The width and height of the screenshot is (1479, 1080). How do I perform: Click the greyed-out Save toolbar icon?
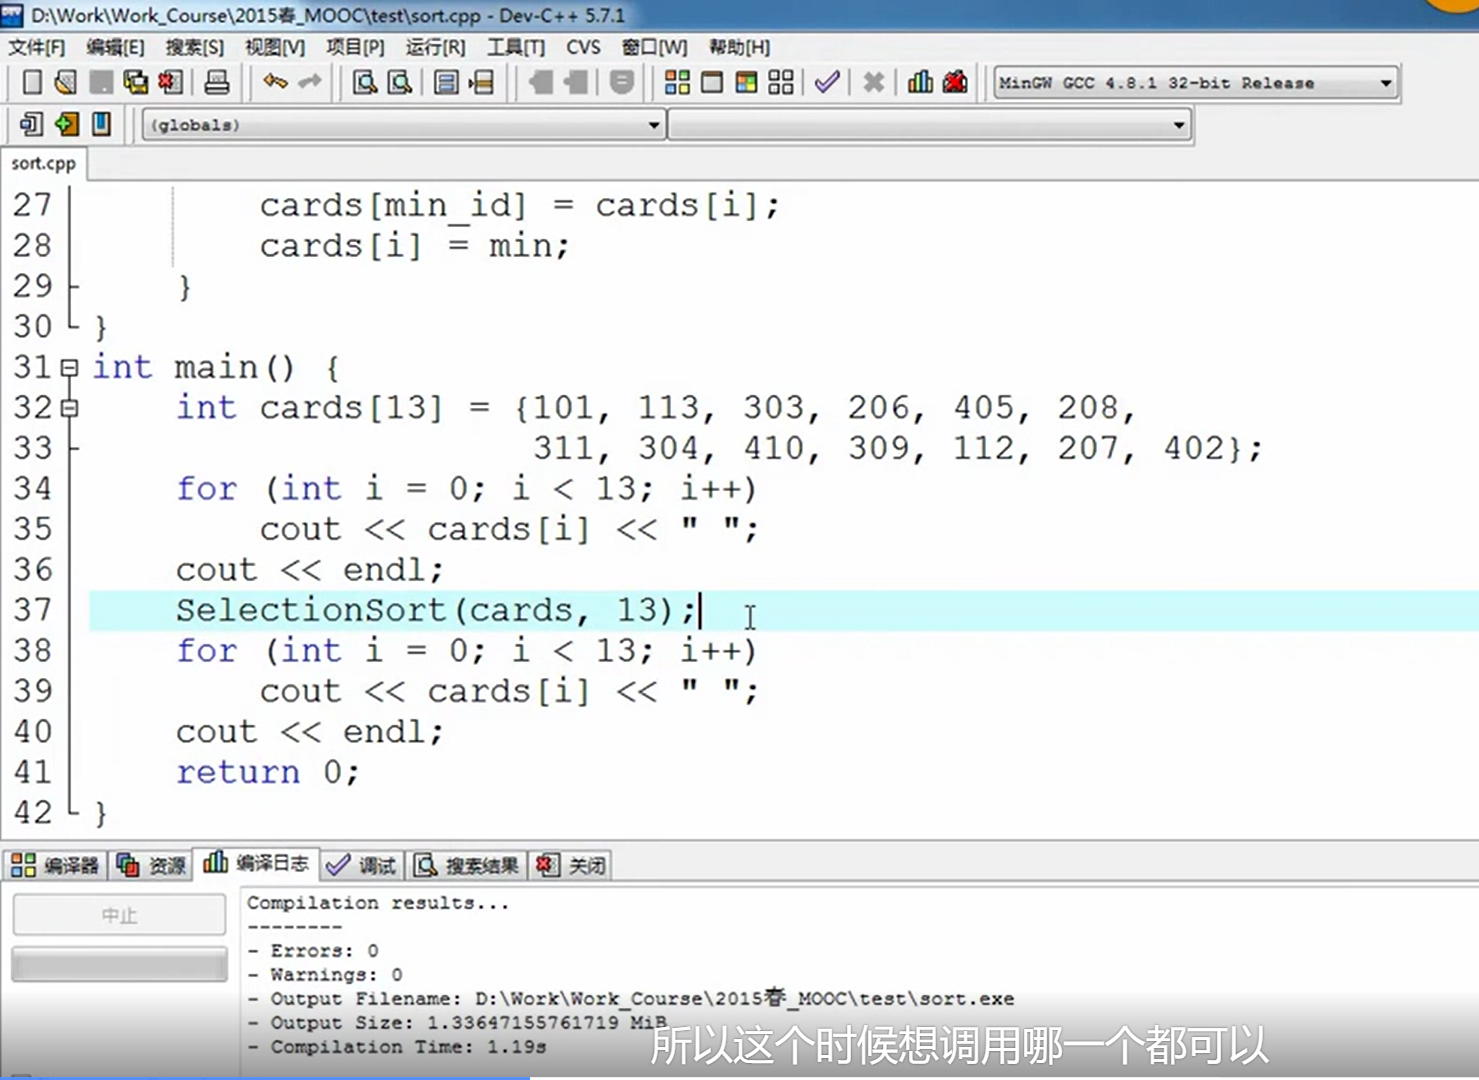100,82
